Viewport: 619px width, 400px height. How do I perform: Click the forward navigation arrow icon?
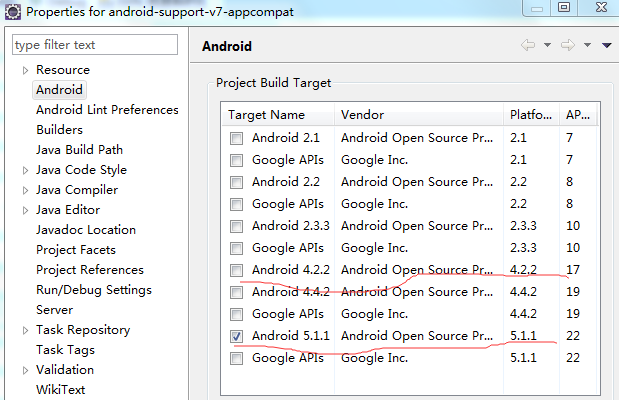(x=568, y=45)
